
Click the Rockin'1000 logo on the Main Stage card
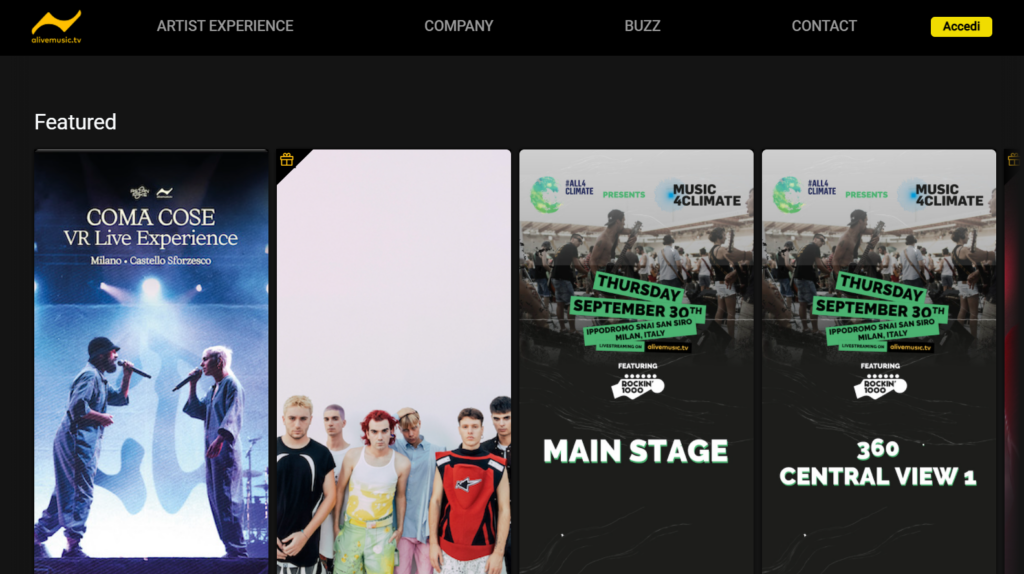pyautogui.click(x=637, y=385)
